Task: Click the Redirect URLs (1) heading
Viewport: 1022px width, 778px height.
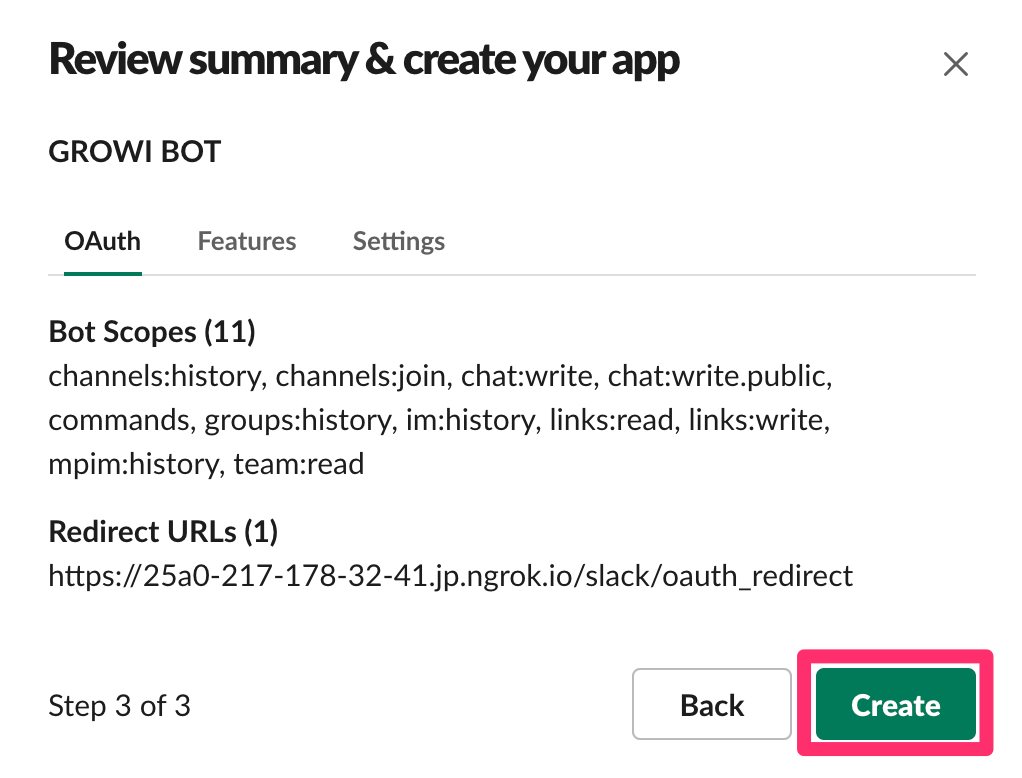Action: tap(163, 532)
